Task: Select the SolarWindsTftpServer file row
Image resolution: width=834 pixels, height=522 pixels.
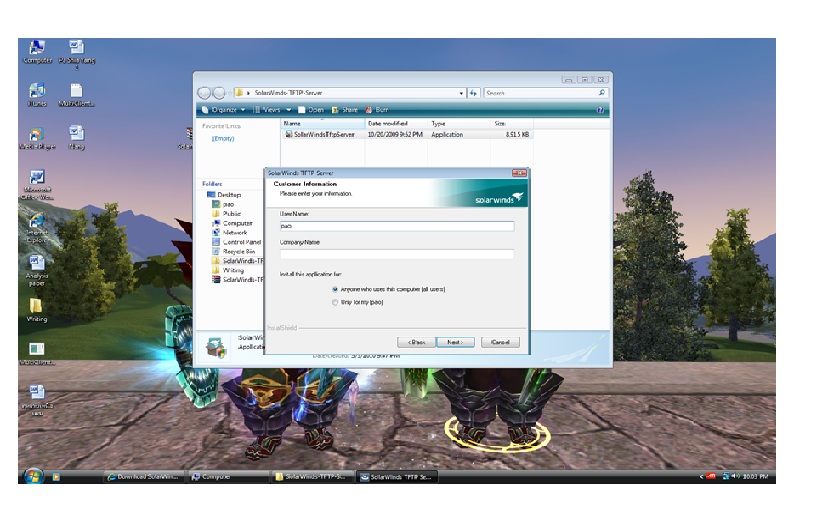Action: click(x=407, y=135)
